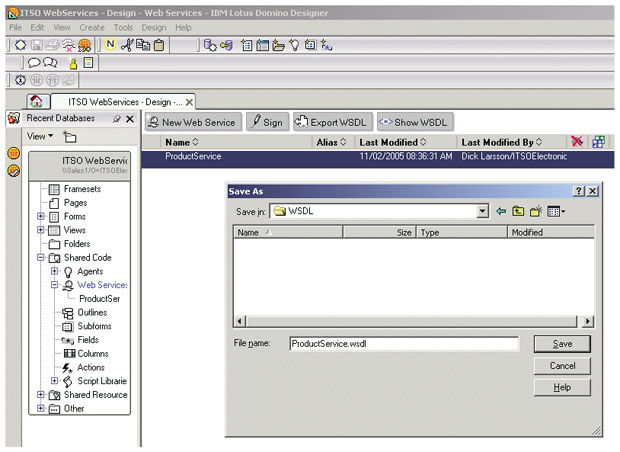Image resolution: width=620 pixels, height=452 pixels.
Task: Select Subforms in design tree
Action: [x=94, y=326]
